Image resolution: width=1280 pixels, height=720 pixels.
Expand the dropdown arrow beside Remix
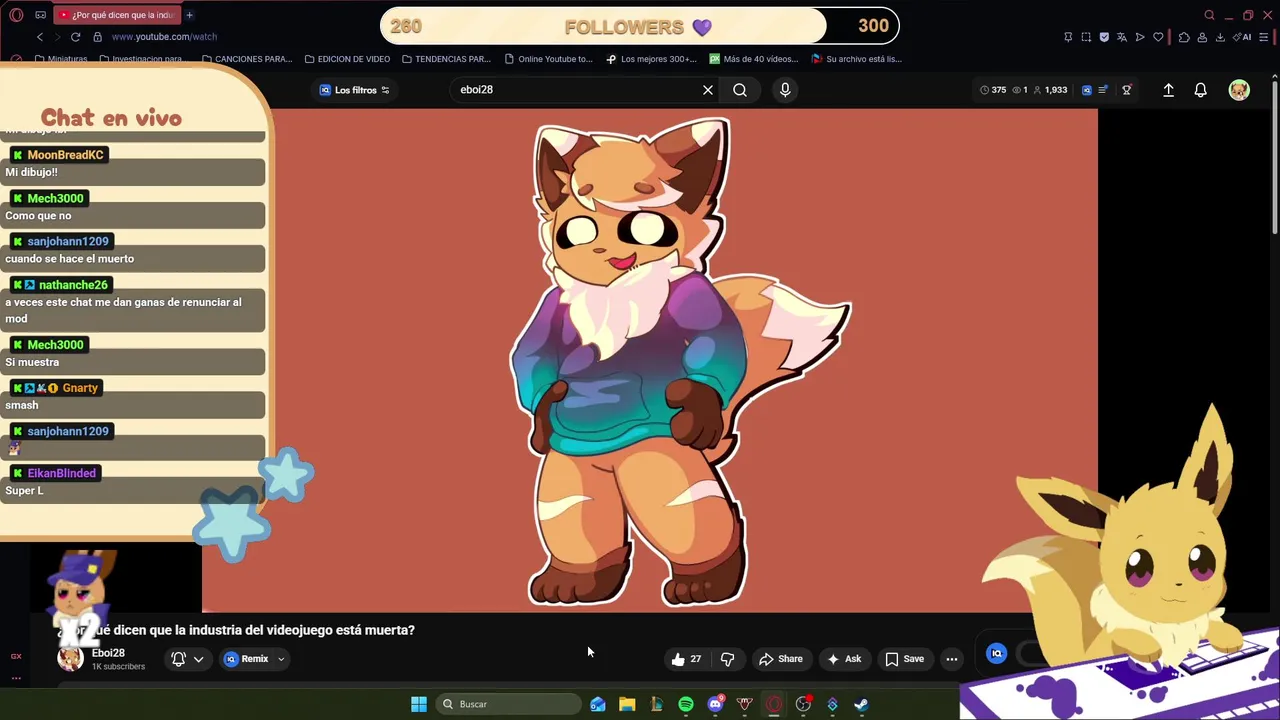click(281, 659)
